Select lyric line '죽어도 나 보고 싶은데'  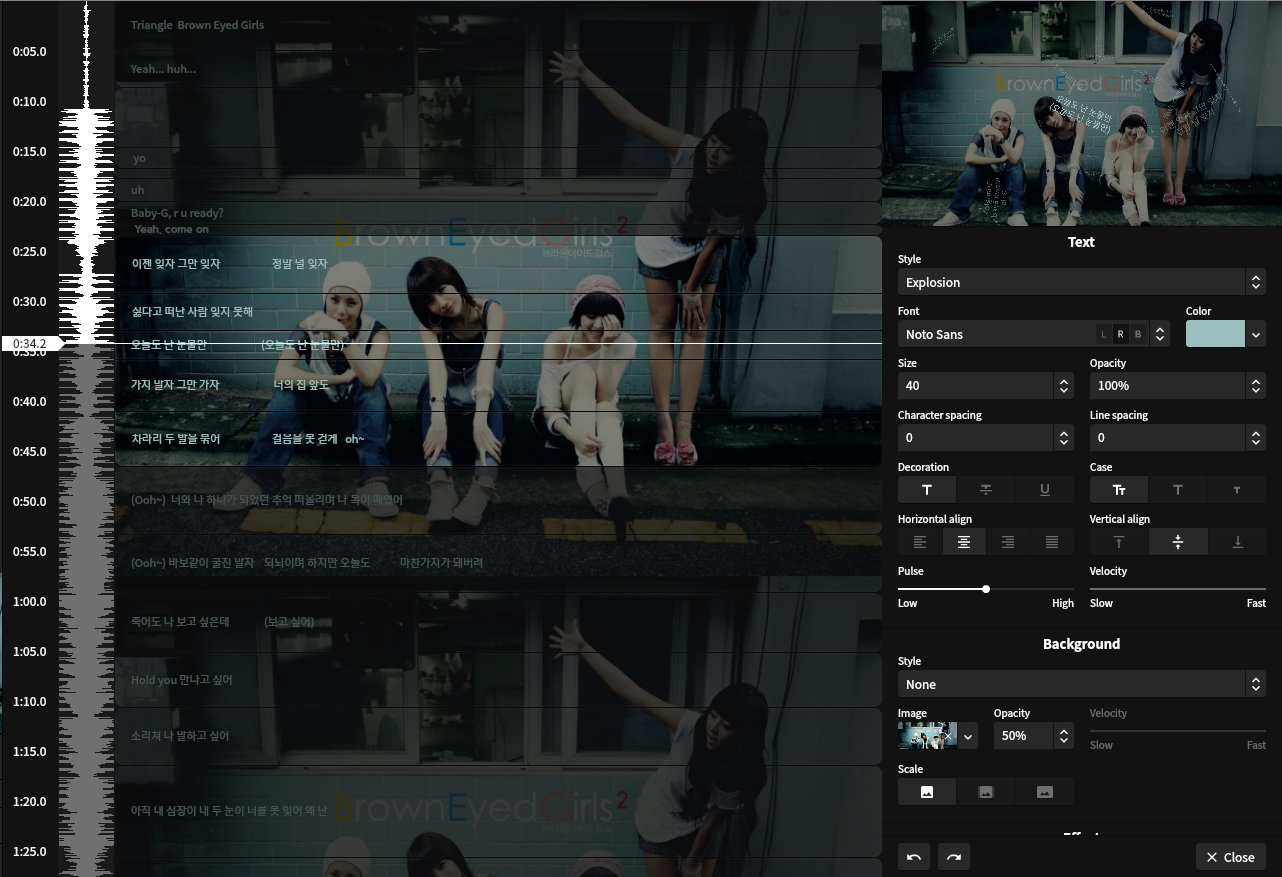pyautogui.click(x=180, y=622)
